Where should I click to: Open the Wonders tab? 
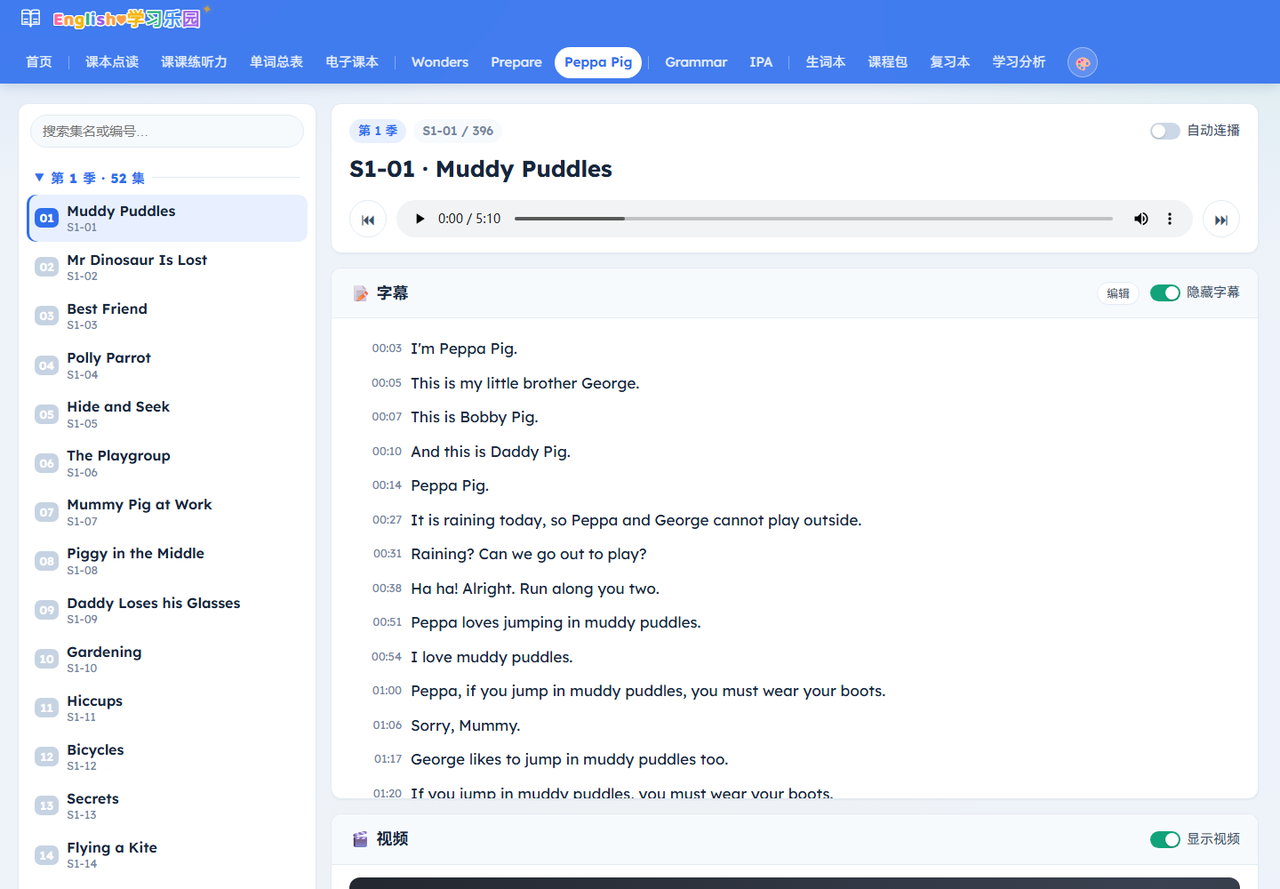(x=440, y=62)
